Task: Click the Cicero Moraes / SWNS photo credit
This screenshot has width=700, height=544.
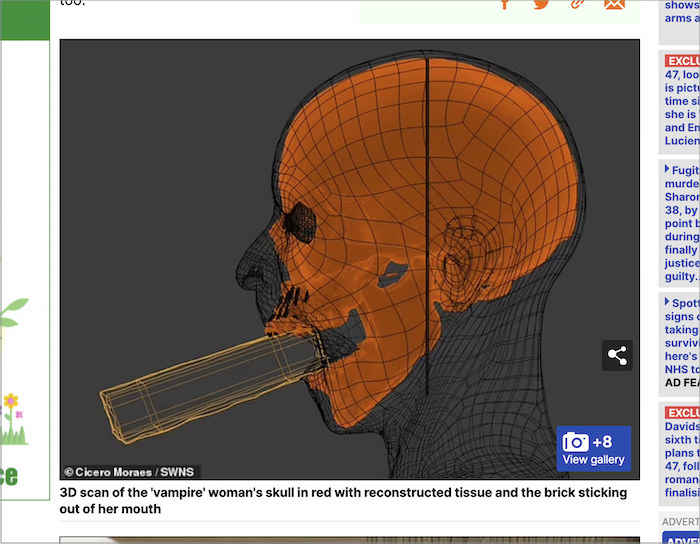Action: click(130, 471)
